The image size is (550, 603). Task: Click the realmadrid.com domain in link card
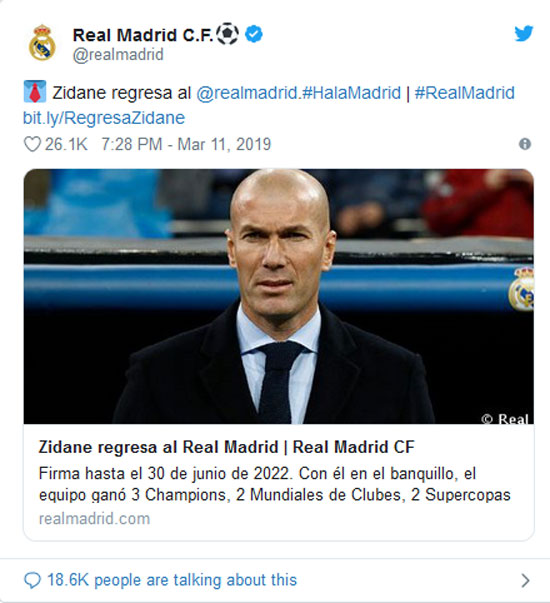[94, 519]
